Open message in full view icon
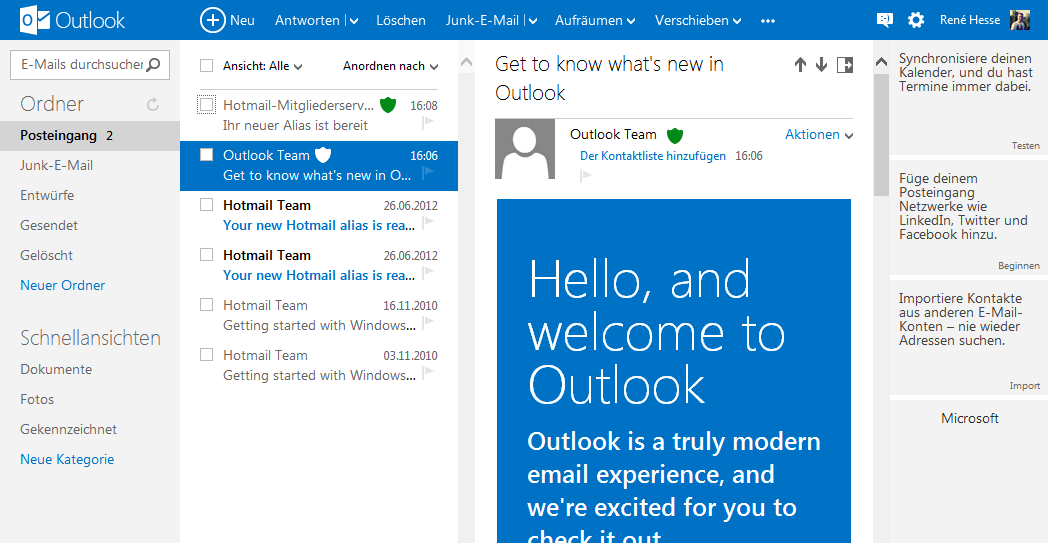The width and height of the screenshot is (1048, 543). (845, 65)
